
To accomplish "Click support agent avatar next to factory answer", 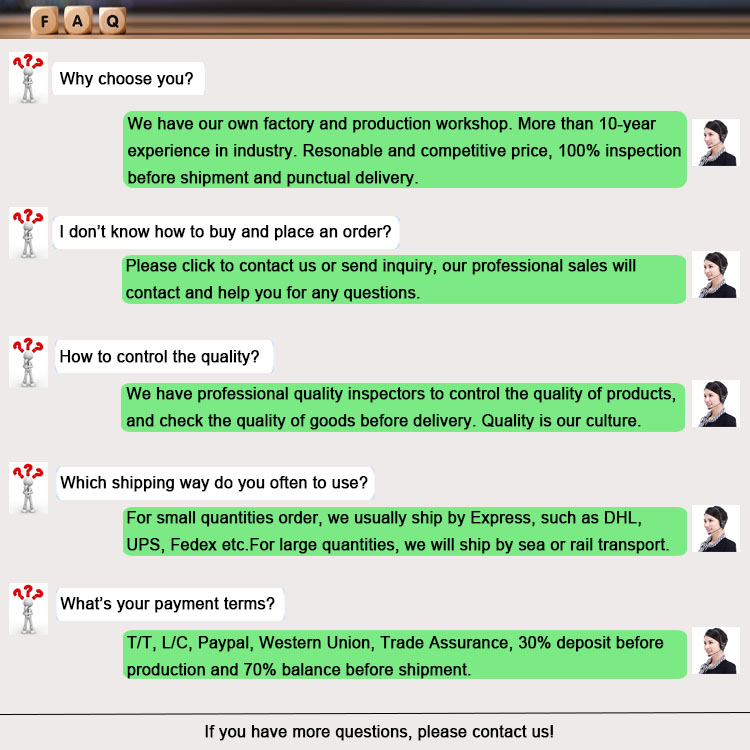I will pyautogui.click(x=716, y=143).
